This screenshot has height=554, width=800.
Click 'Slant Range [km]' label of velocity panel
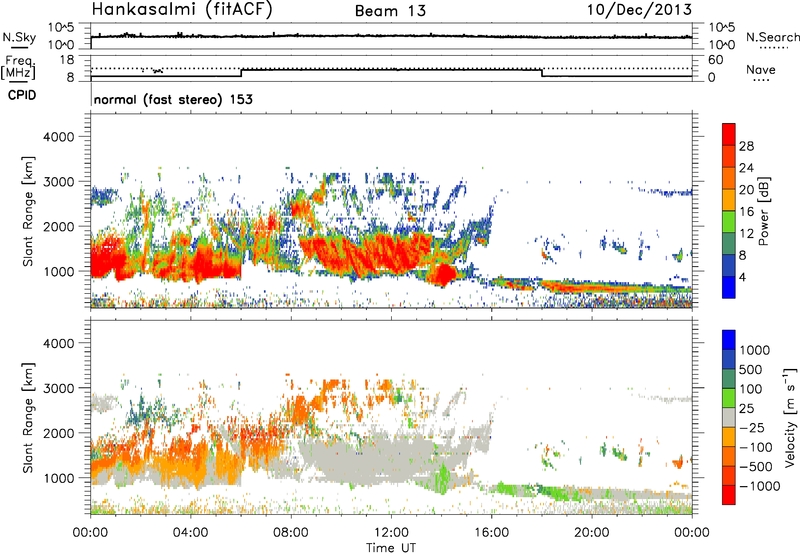point(29,417)
